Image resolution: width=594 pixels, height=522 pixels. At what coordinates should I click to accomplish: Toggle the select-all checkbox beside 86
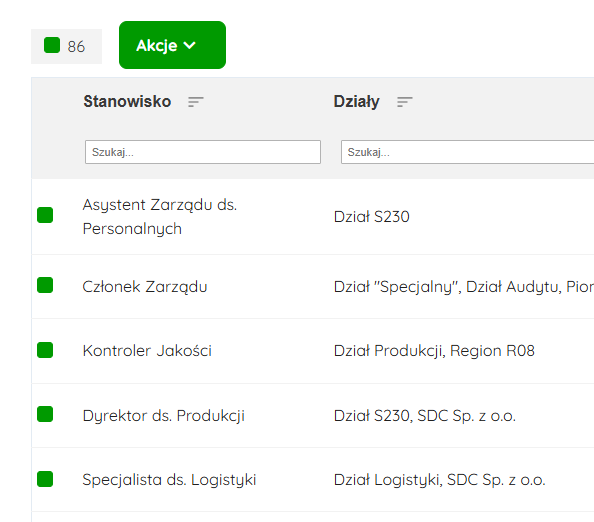[52, 45]
